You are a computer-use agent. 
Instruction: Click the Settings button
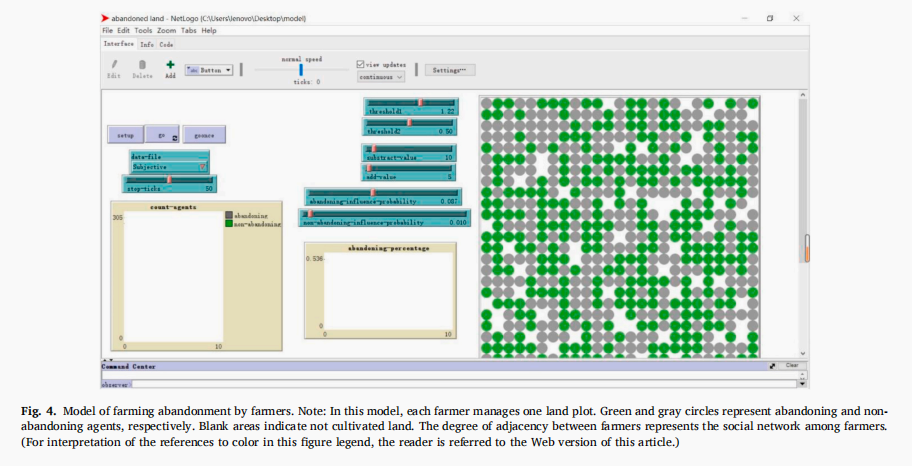coord(450,70)
